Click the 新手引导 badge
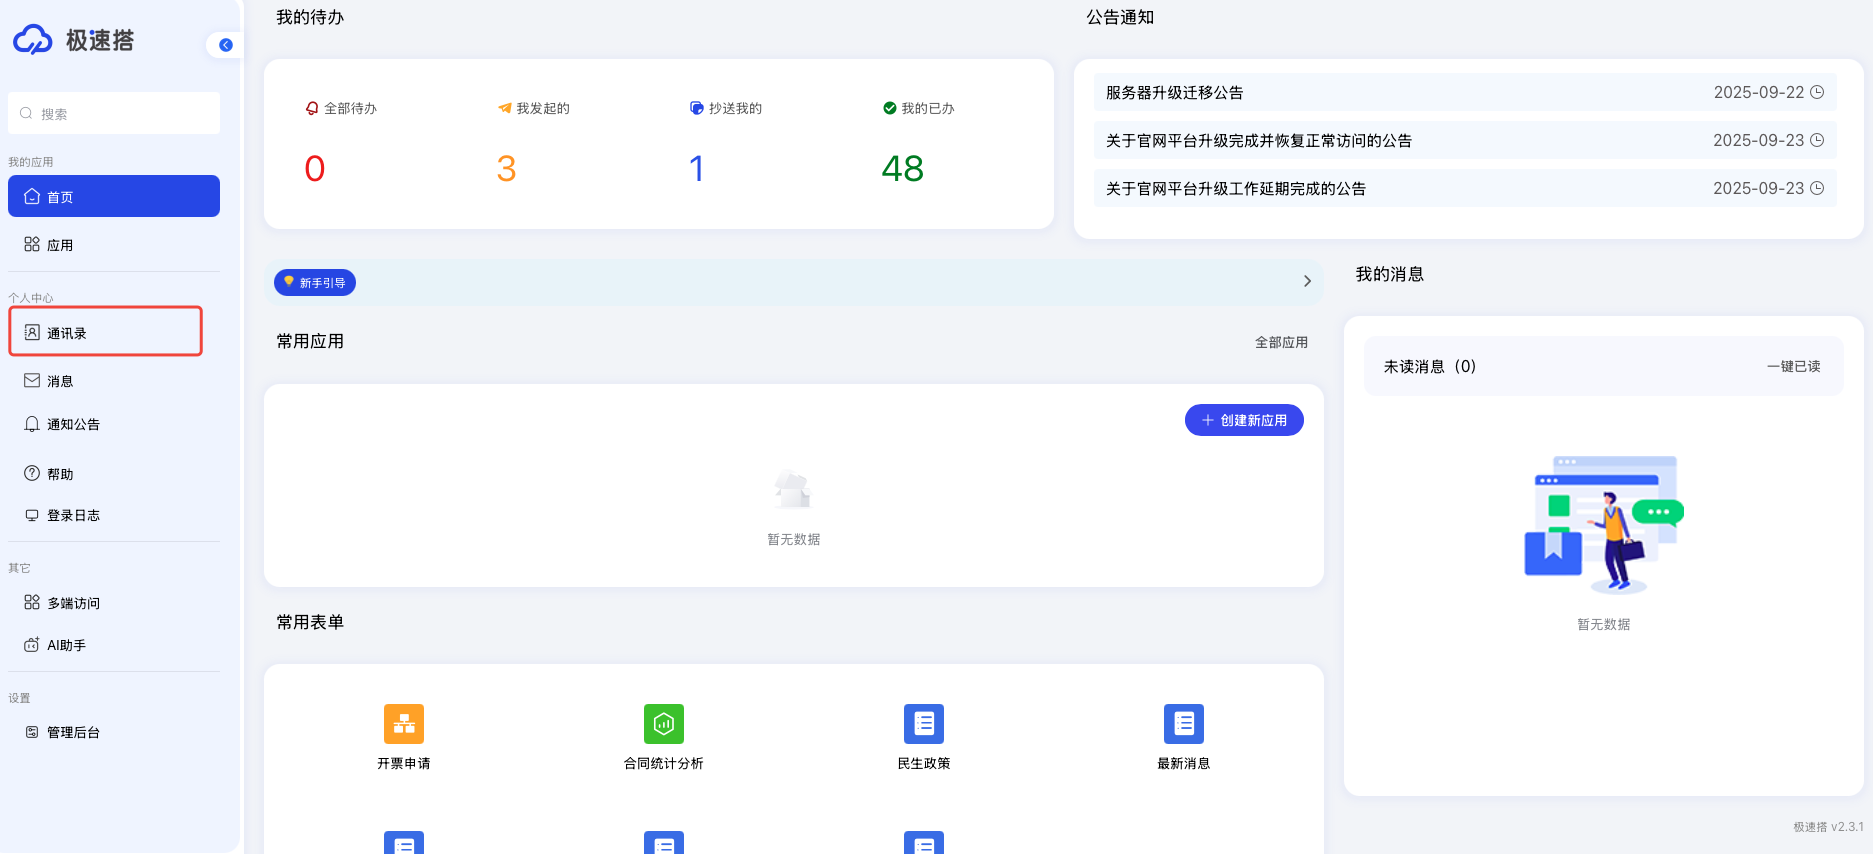Image resolution: width=1873 pixels, height=854 pixels. (315, 283)
